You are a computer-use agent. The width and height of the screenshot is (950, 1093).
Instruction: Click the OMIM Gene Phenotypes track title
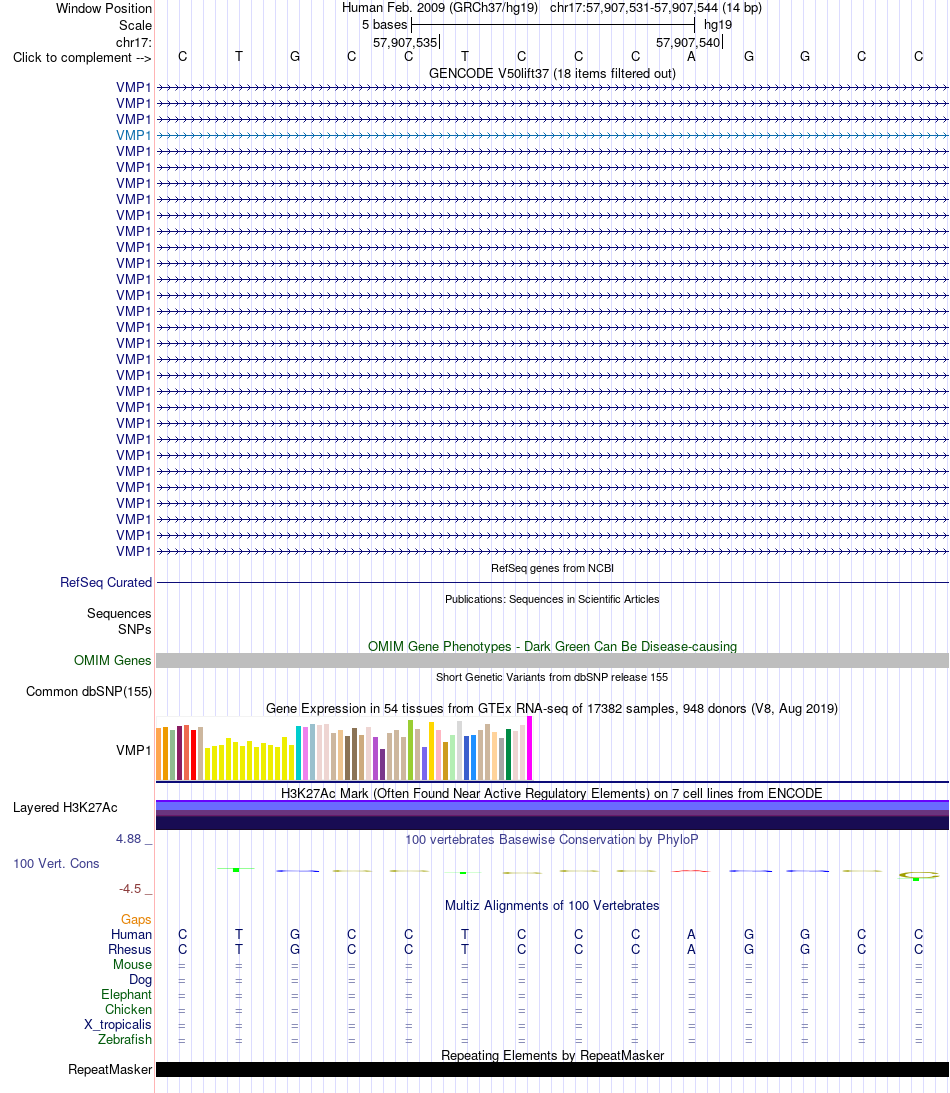[552, 646]
